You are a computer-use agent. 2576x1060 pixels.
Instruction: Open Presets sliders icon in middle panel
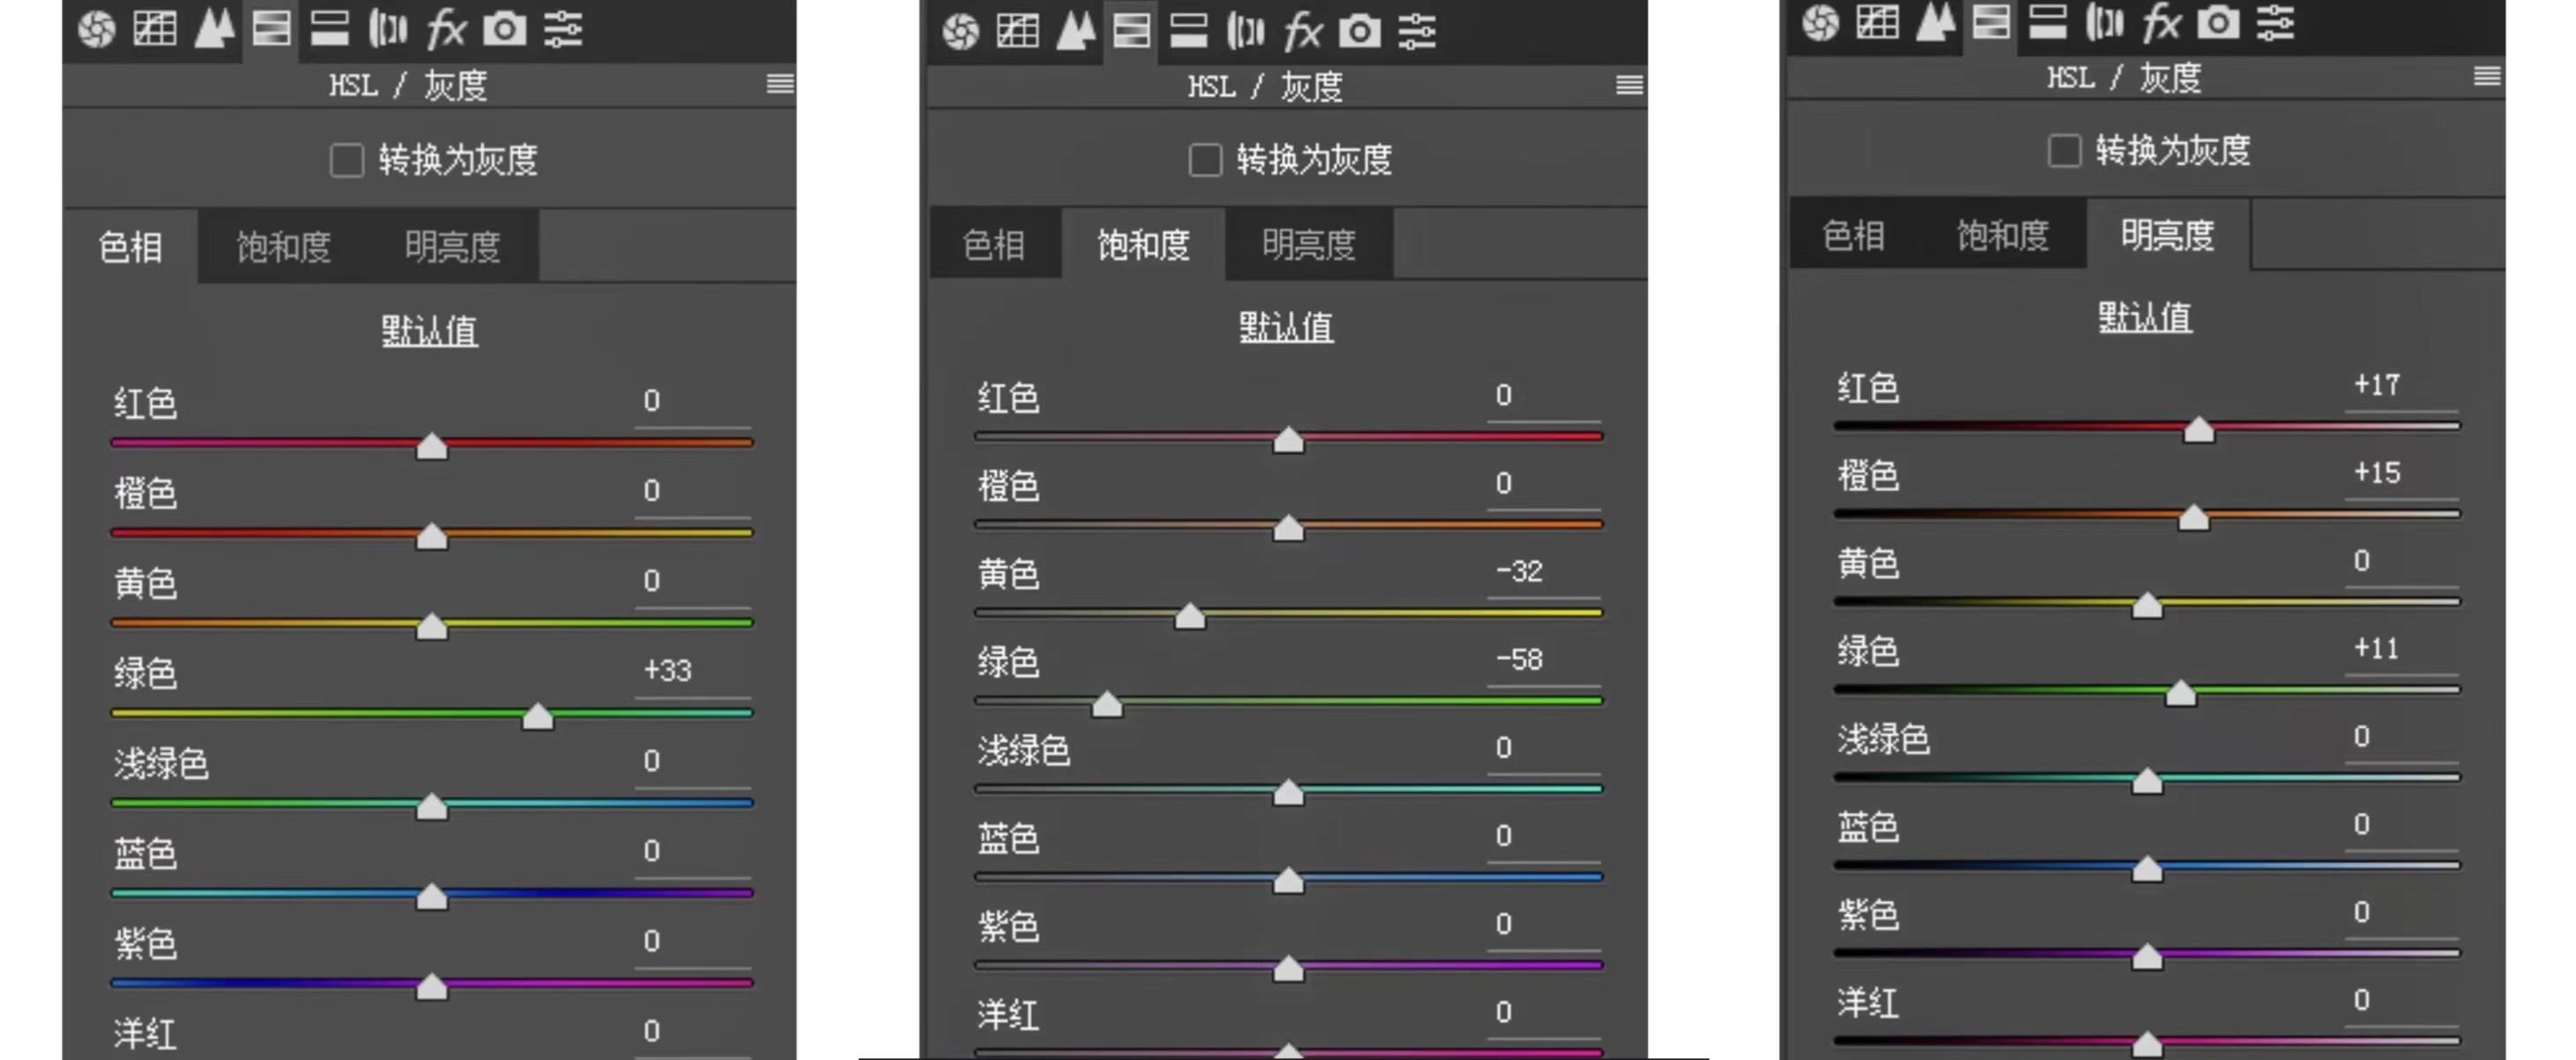pos(1417,31)
